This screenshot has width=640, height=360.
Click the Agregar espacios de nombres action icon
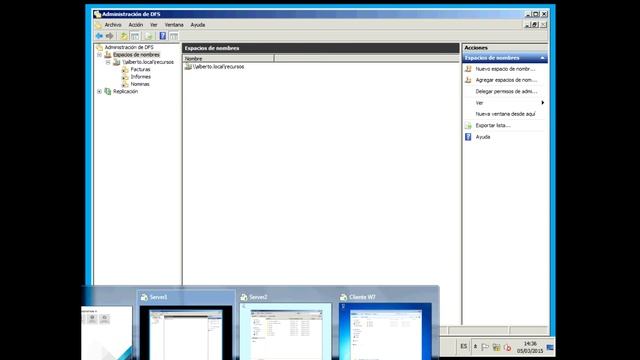point(468,80)
